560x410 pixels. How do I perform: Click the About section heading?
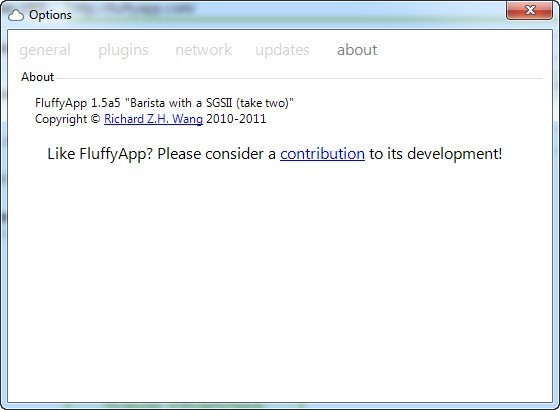point(38,77)
